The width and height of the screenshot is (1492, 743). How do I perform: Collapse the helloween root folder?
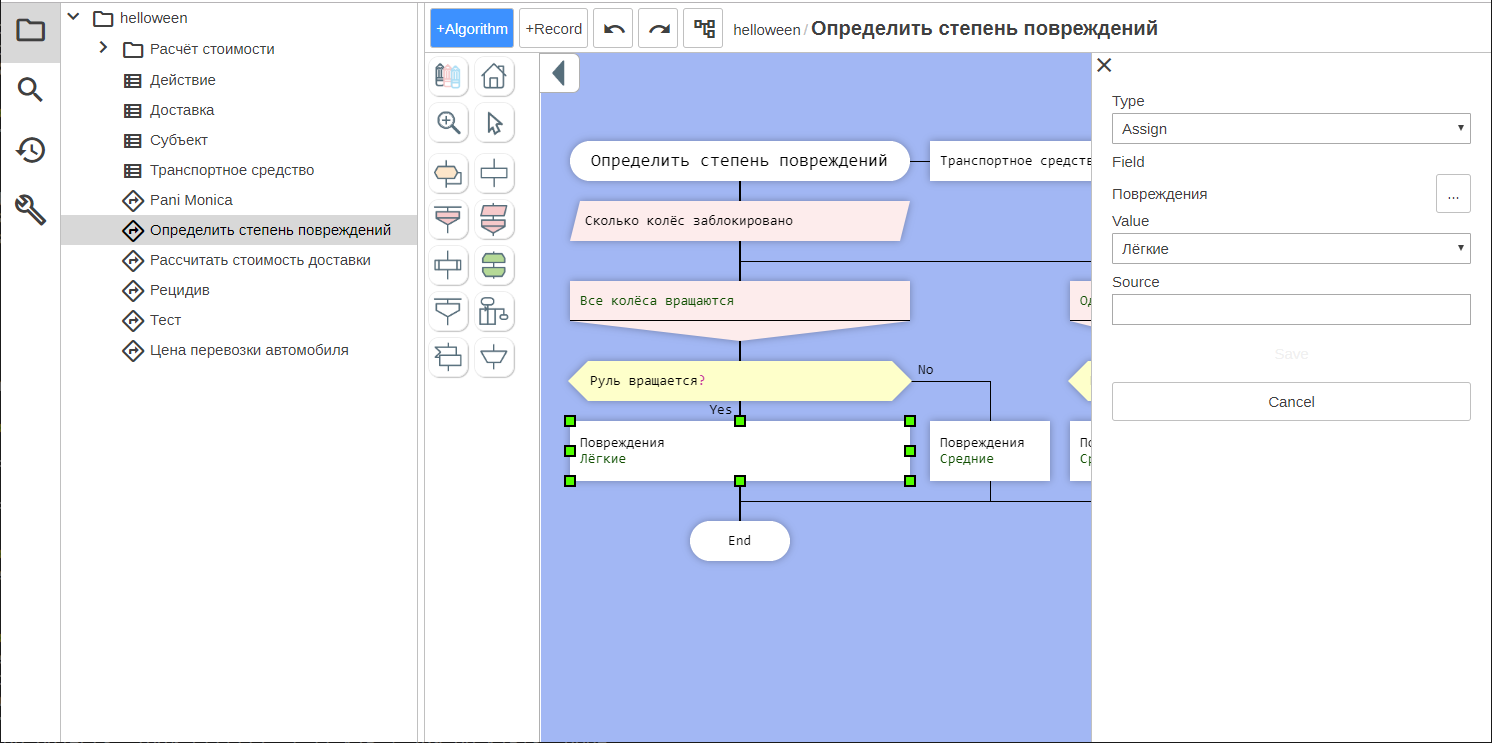point(73,17)
